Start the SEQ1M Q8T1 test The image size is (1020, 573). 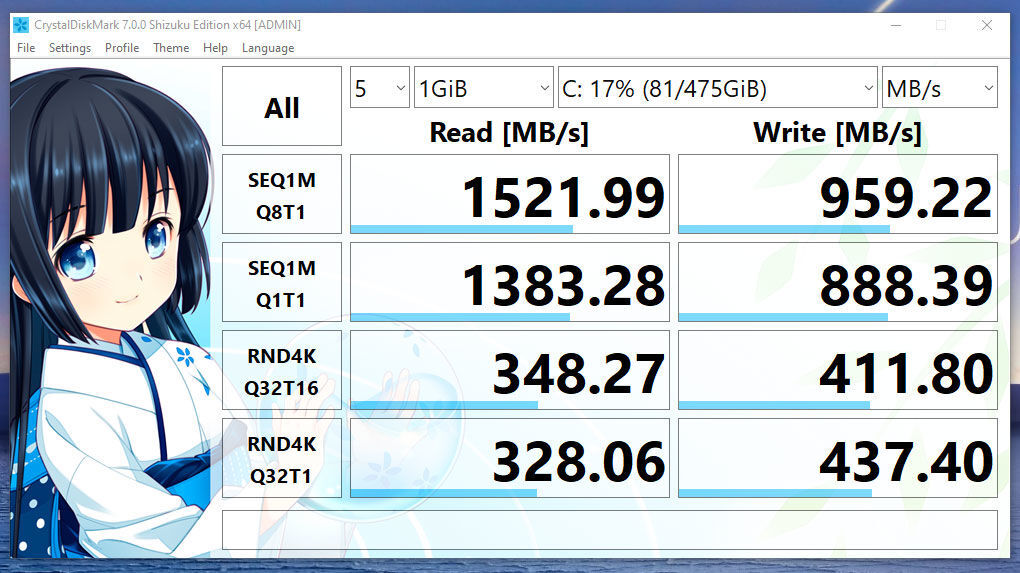tap(282, 194)
